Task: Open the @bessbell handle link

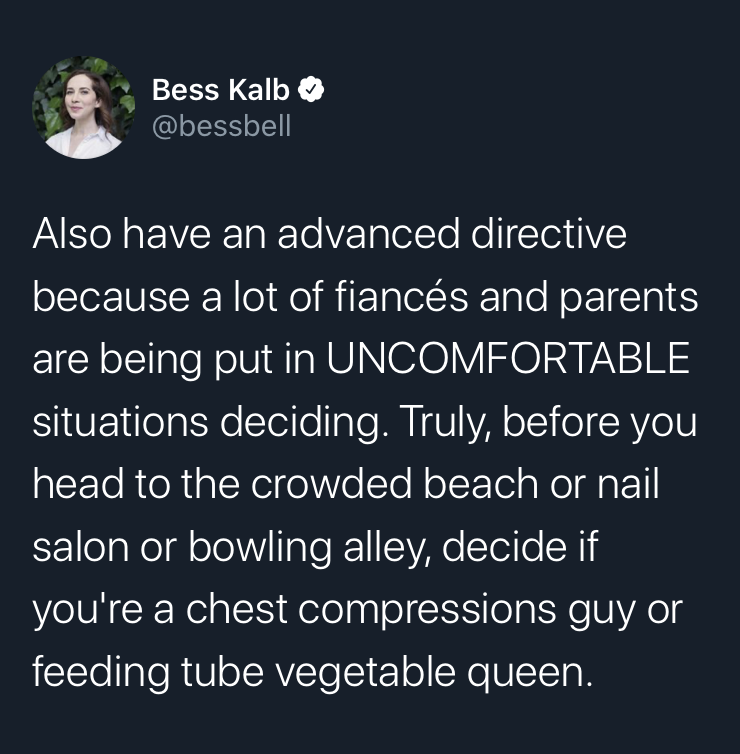Action: click(221, 128)
